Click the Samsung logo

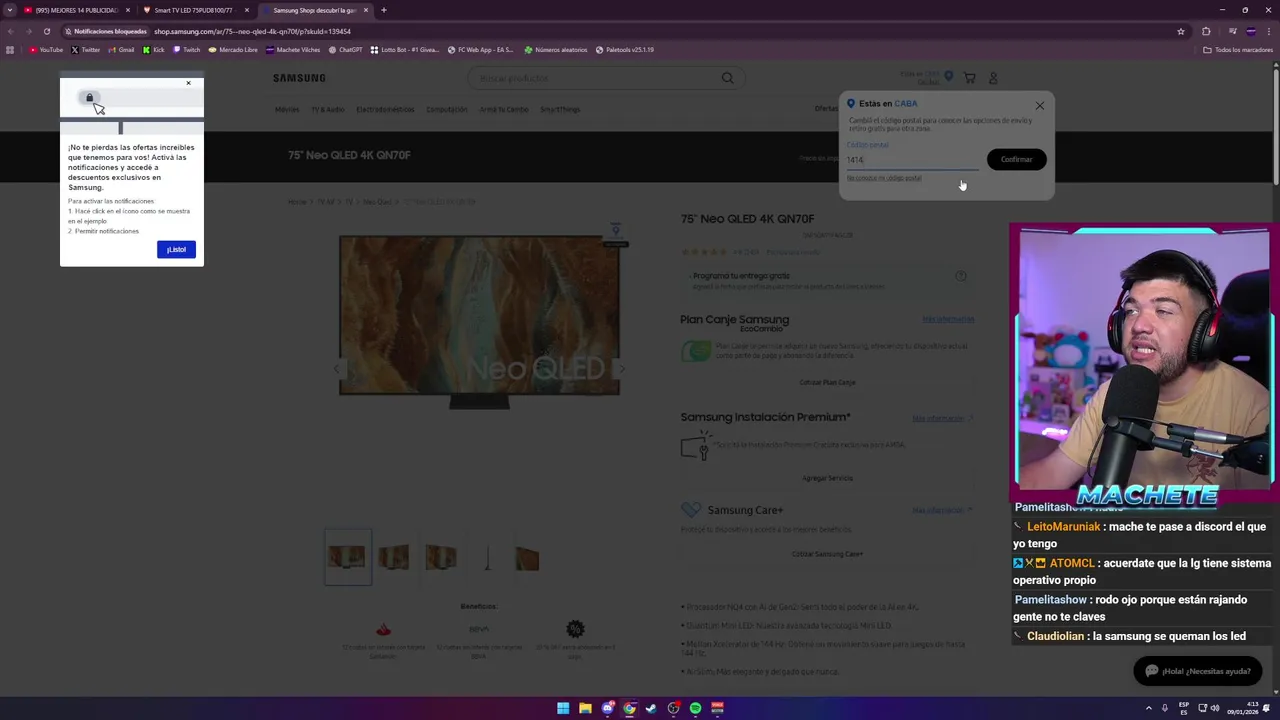[x=299, y=78]
